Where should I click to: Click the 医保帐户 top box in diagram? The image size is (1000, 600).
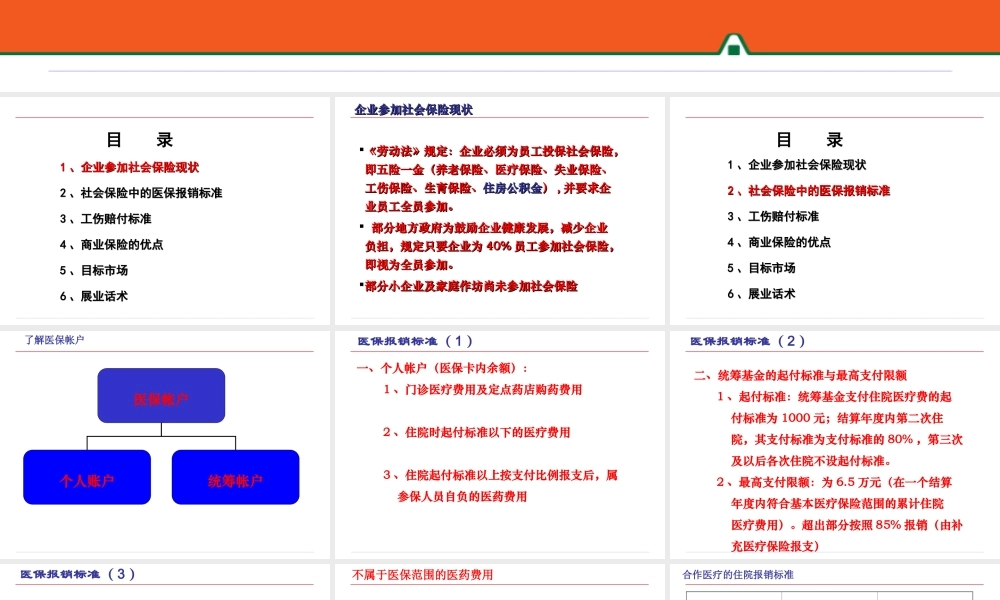click(x=161, y=395)
